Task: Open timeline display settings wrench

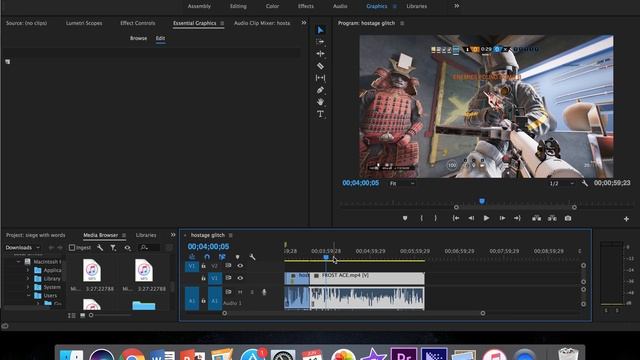Action: (252, 257)
